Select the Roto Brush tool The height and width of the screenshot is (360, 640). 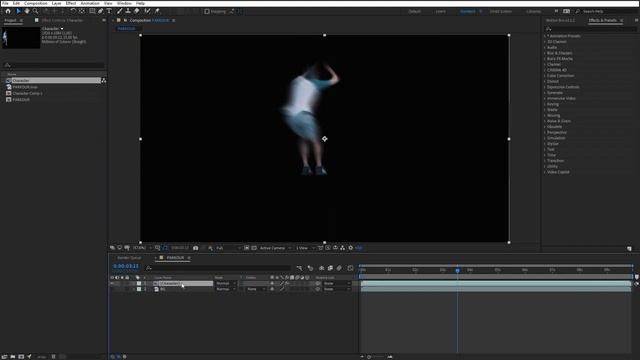click(x=147, y=11)
